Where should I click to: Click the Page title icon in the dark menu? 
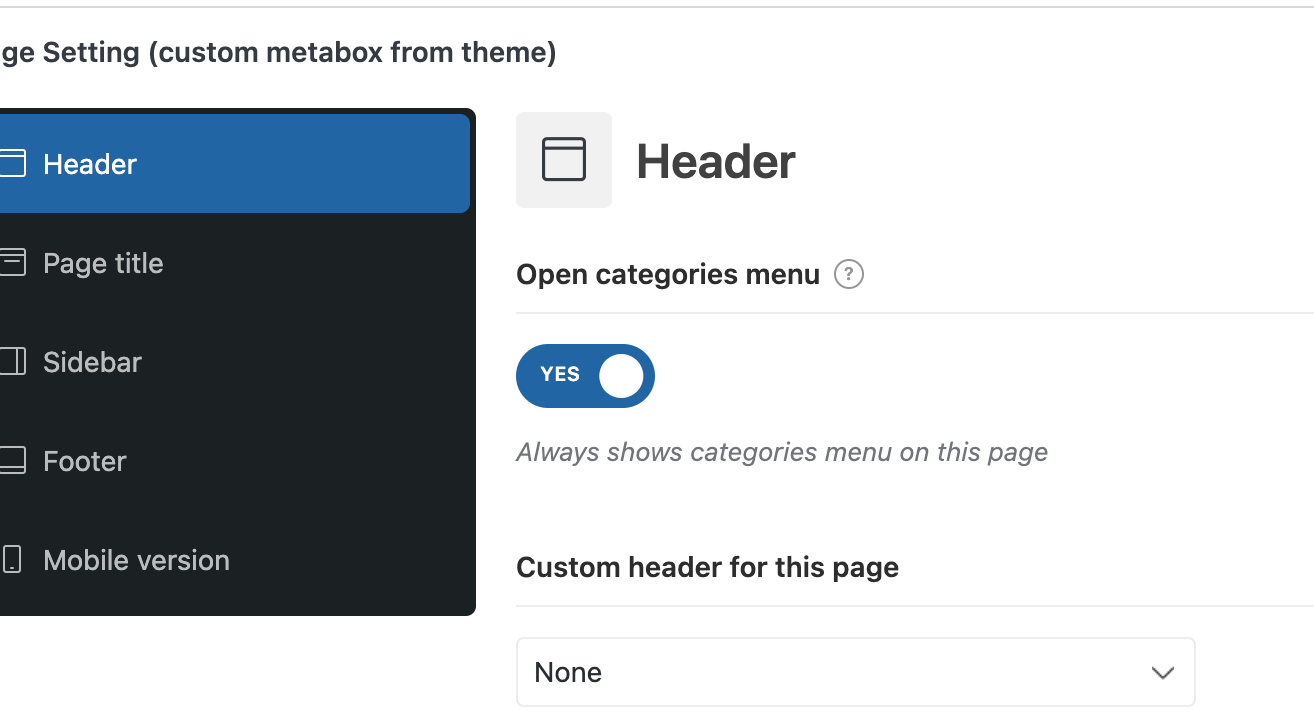coord(12,263)
